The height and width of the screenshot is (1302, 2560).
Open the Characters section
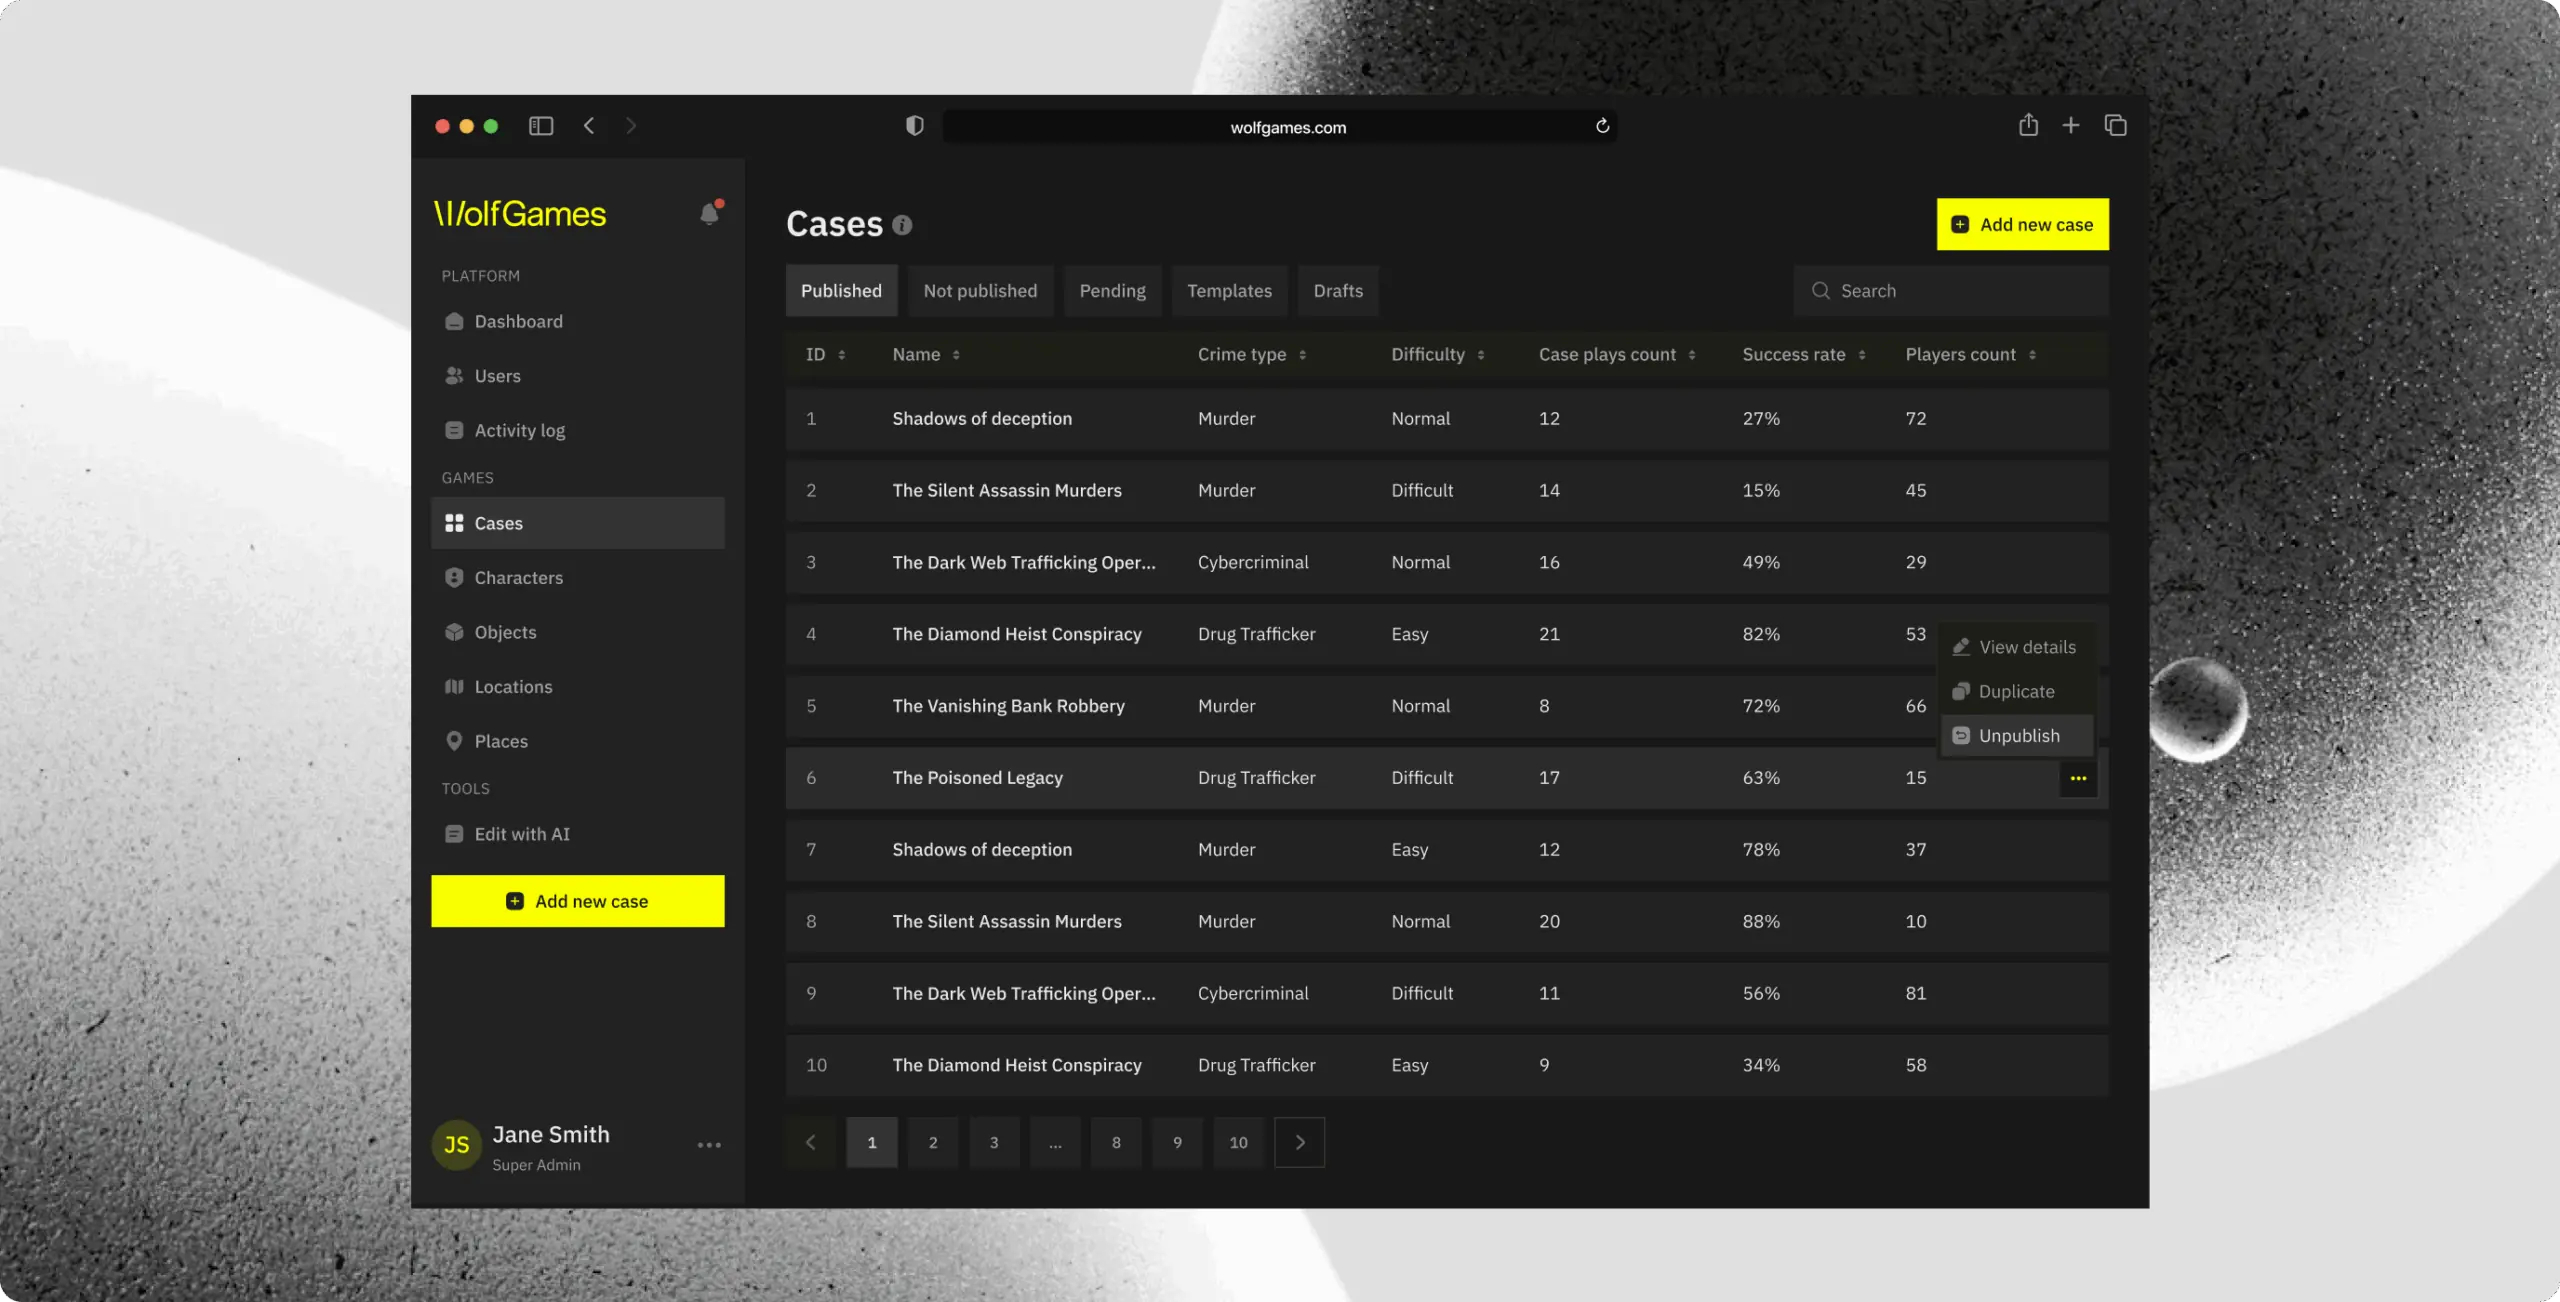(519, 577)
